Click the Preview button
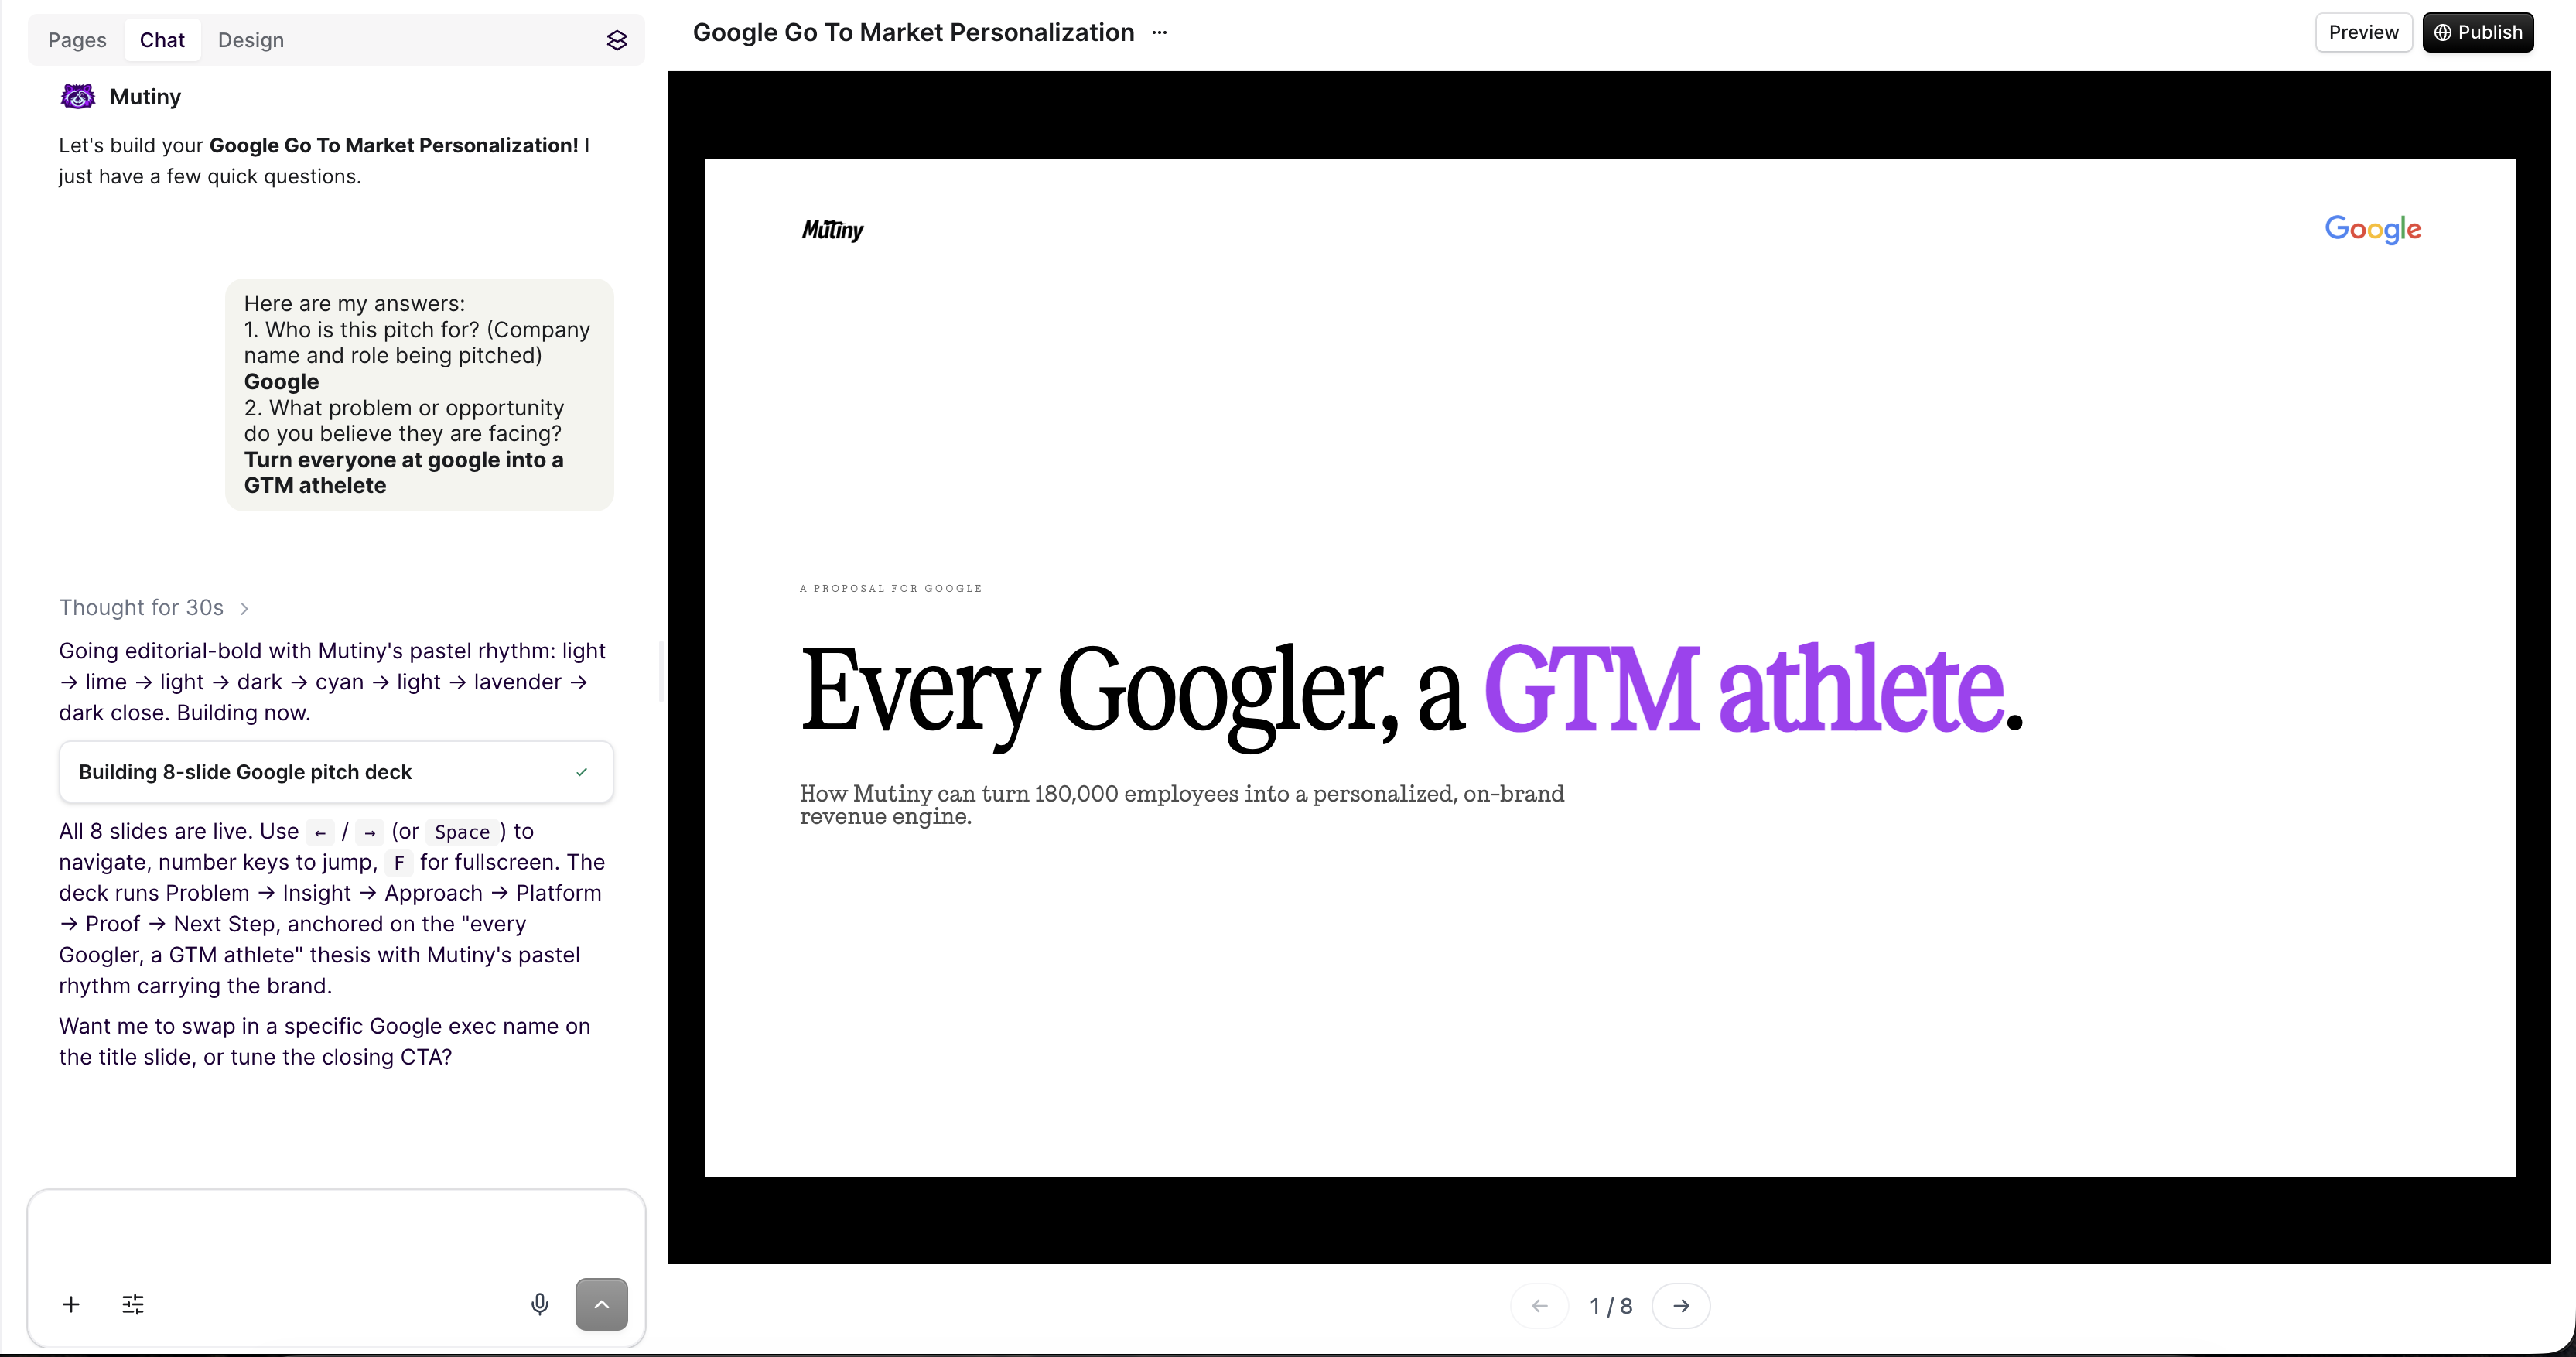 (2363, 32)
